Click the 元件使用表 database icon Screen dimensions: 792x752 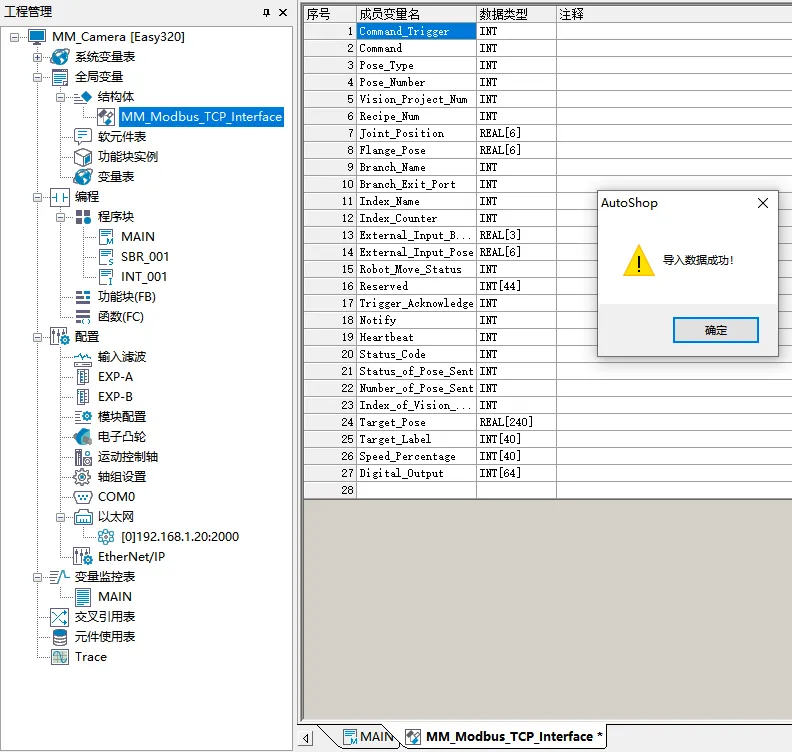point(60,637)
